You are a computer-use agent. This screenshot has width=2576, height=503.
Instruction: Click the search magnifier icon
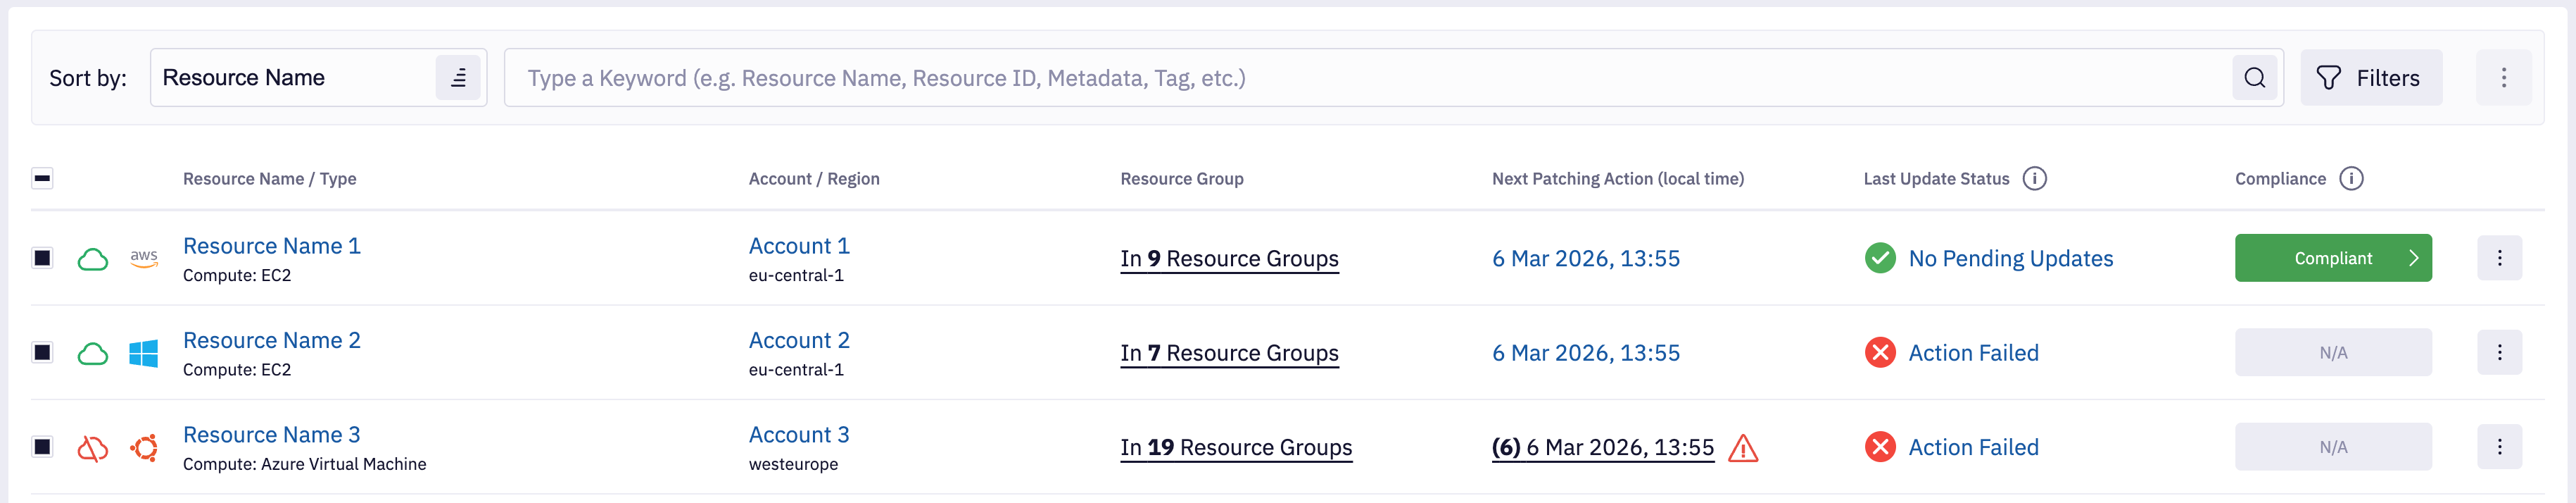tap(2254, 78)
